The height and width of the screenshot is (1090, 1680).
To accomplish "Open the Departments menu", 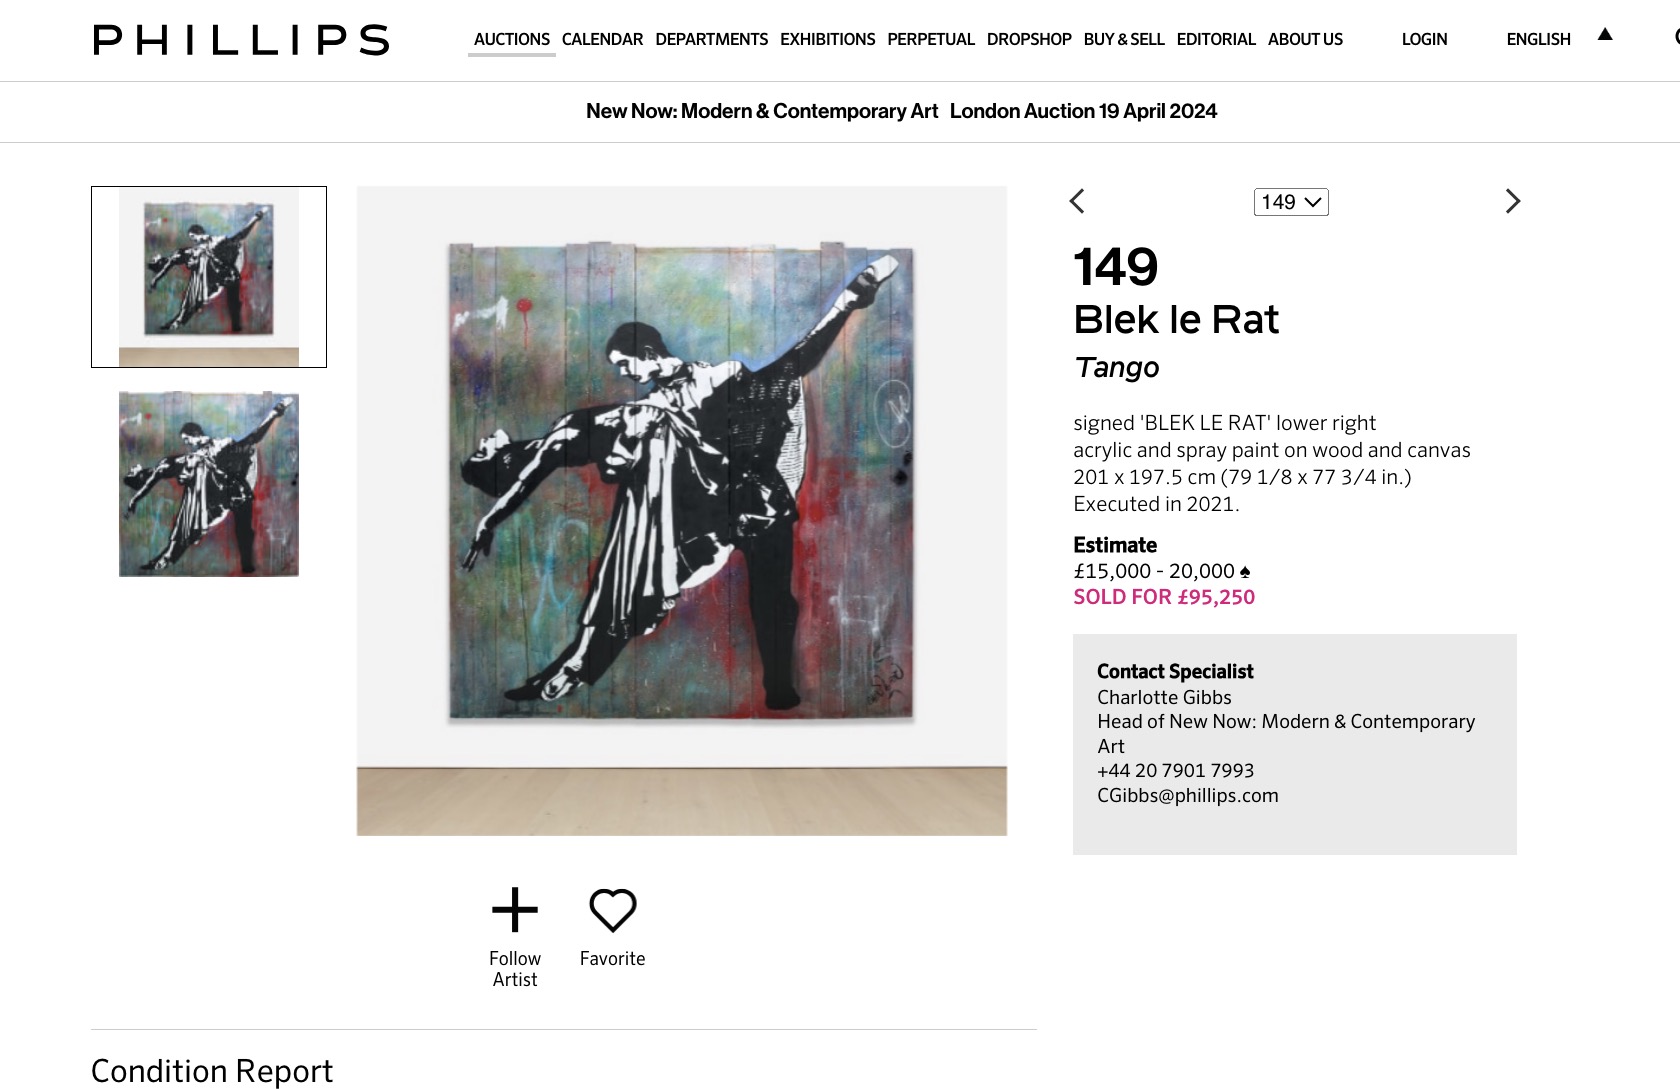I will [711, 39].
